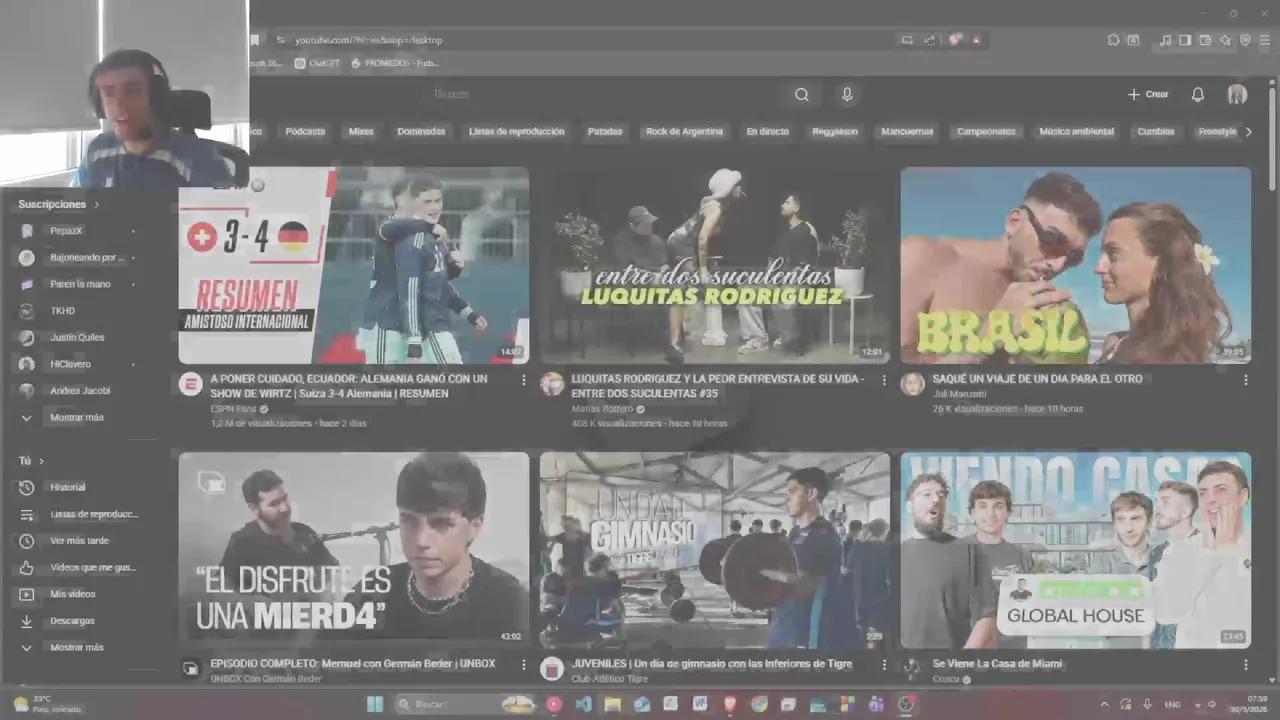
Task: Open Juli Manzotti channel avatar
Action: [912, 385]
